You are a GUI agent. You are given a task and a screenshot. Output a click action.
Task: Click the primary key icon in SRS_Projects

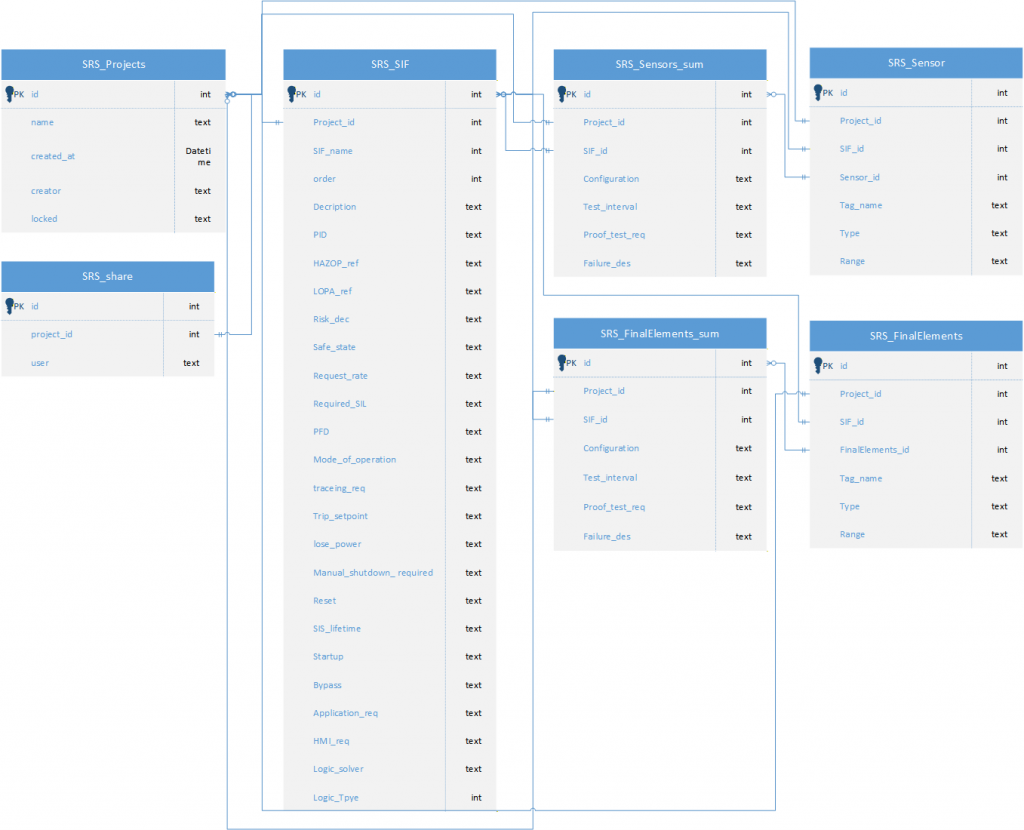coord(11,94)
